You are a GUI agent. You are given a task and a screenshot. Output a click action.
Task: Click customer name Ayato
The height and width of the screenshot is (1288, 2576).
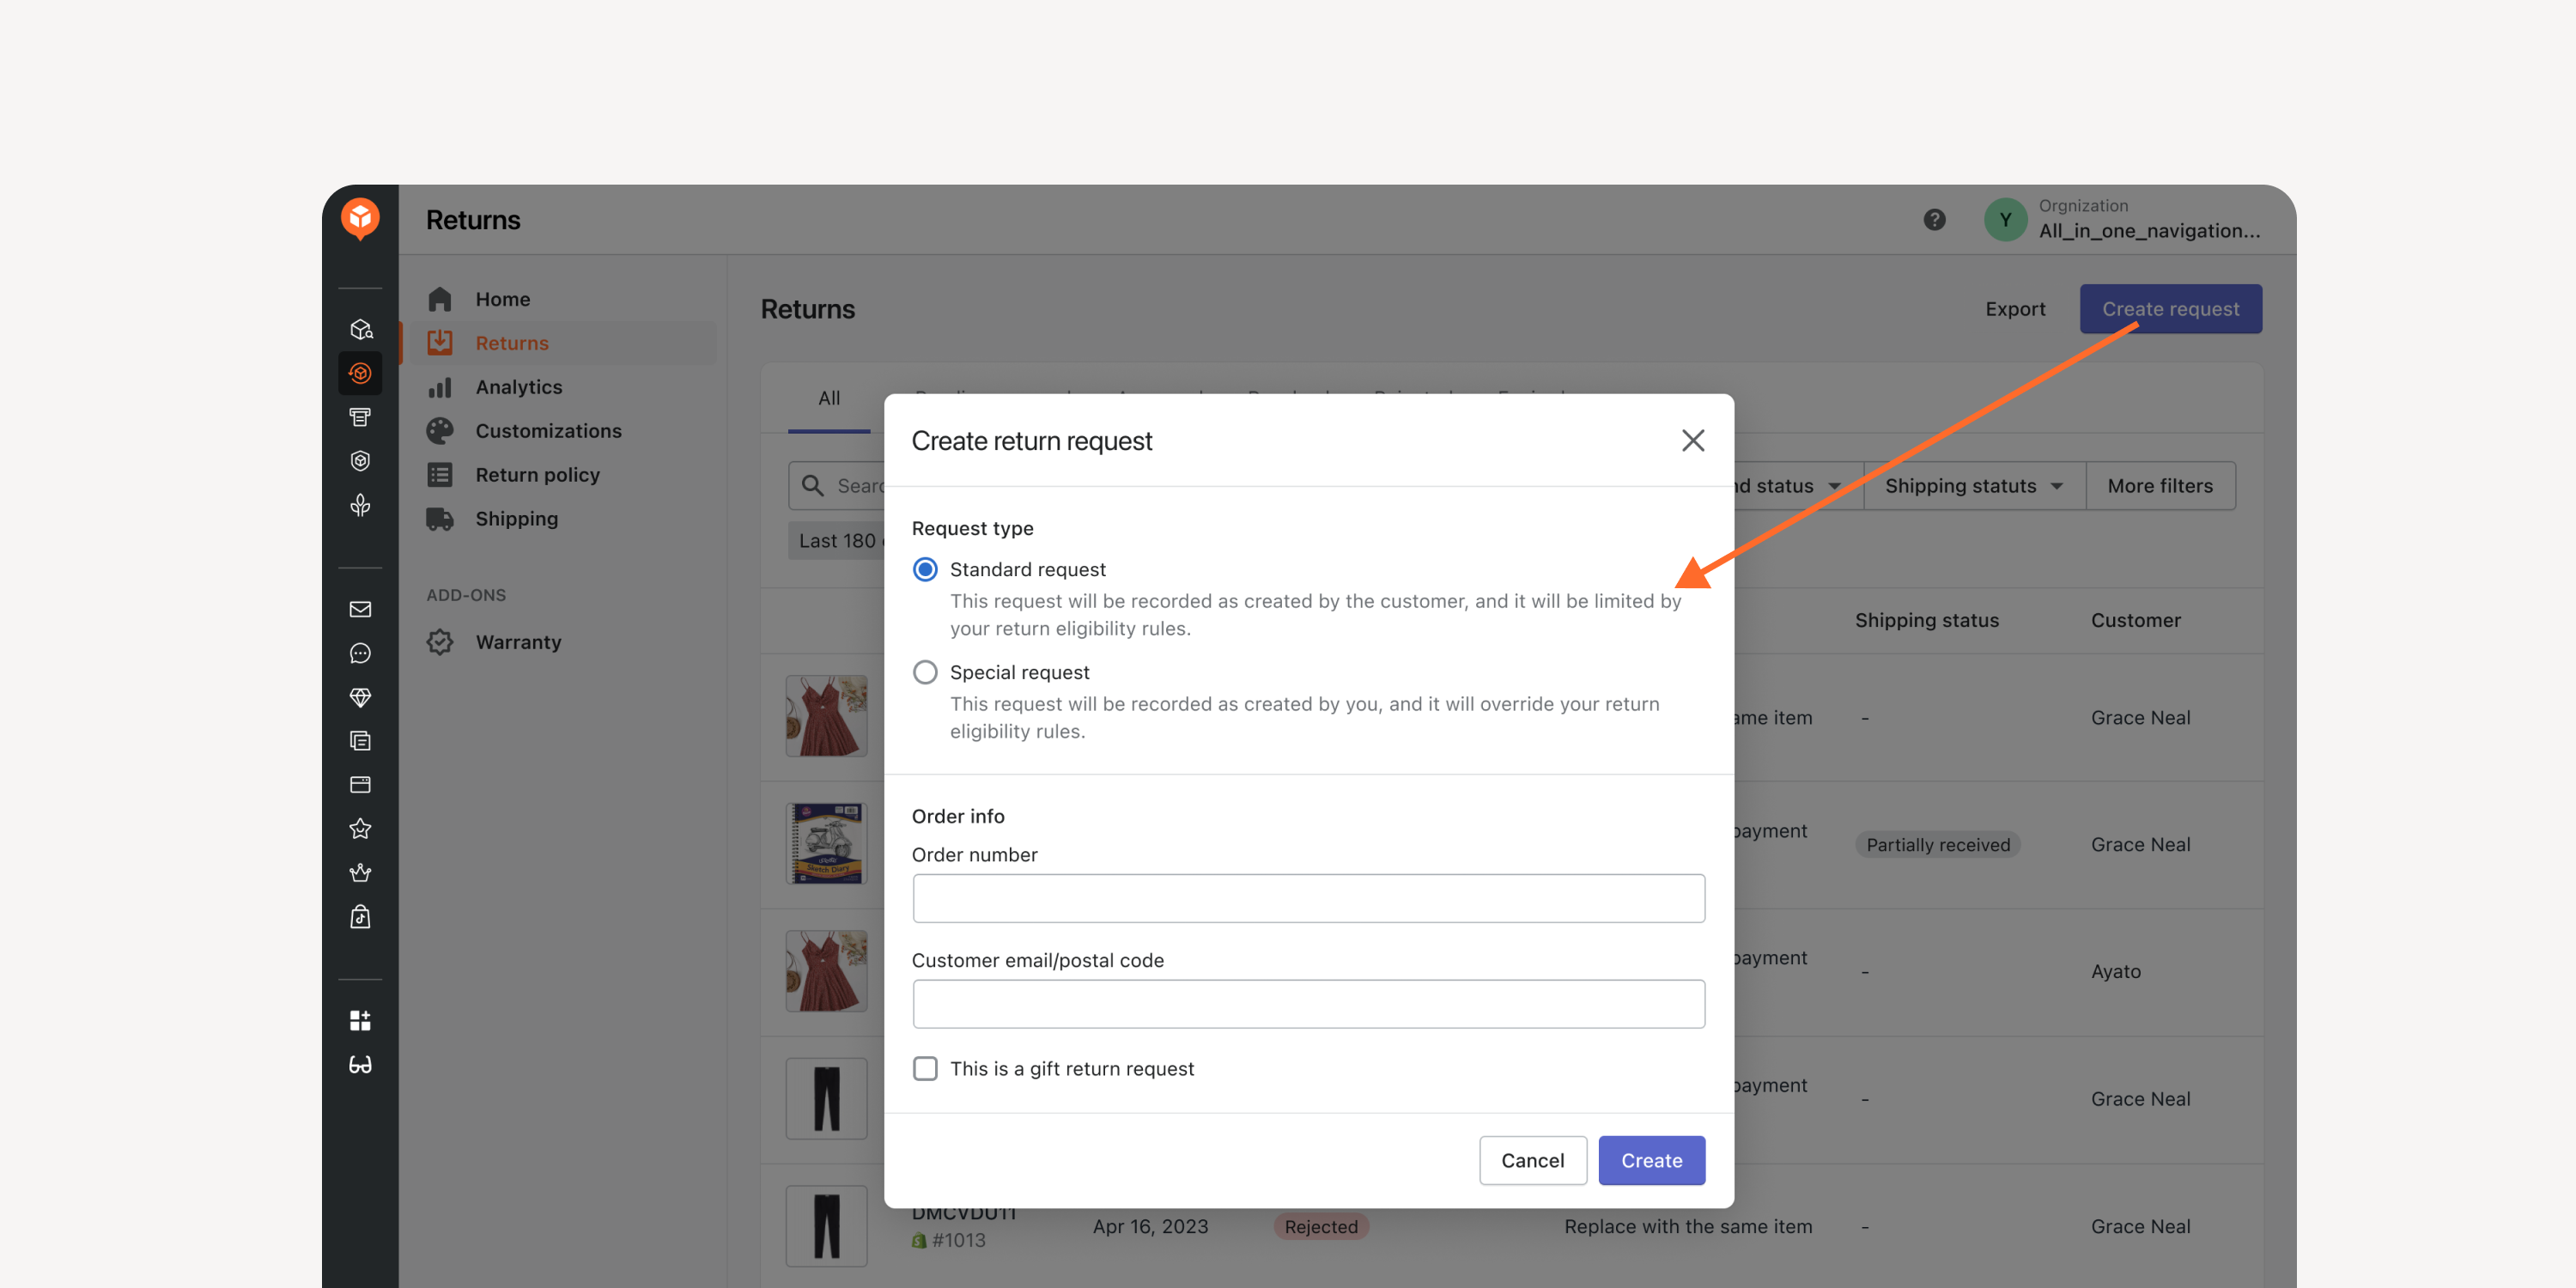point(2115,971)
